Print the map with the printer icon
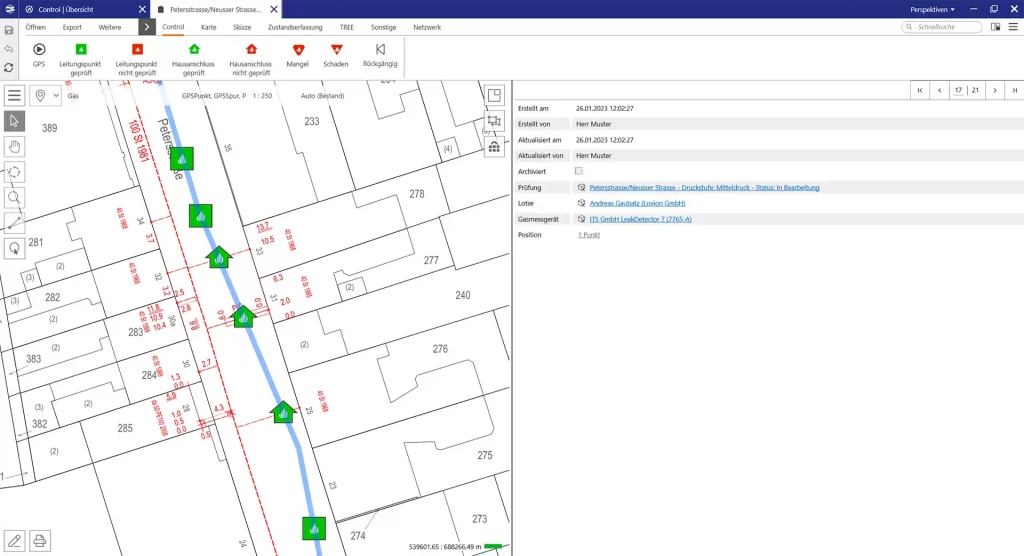The height and width of the screenshot is (556, 1024). click(40, 541)
